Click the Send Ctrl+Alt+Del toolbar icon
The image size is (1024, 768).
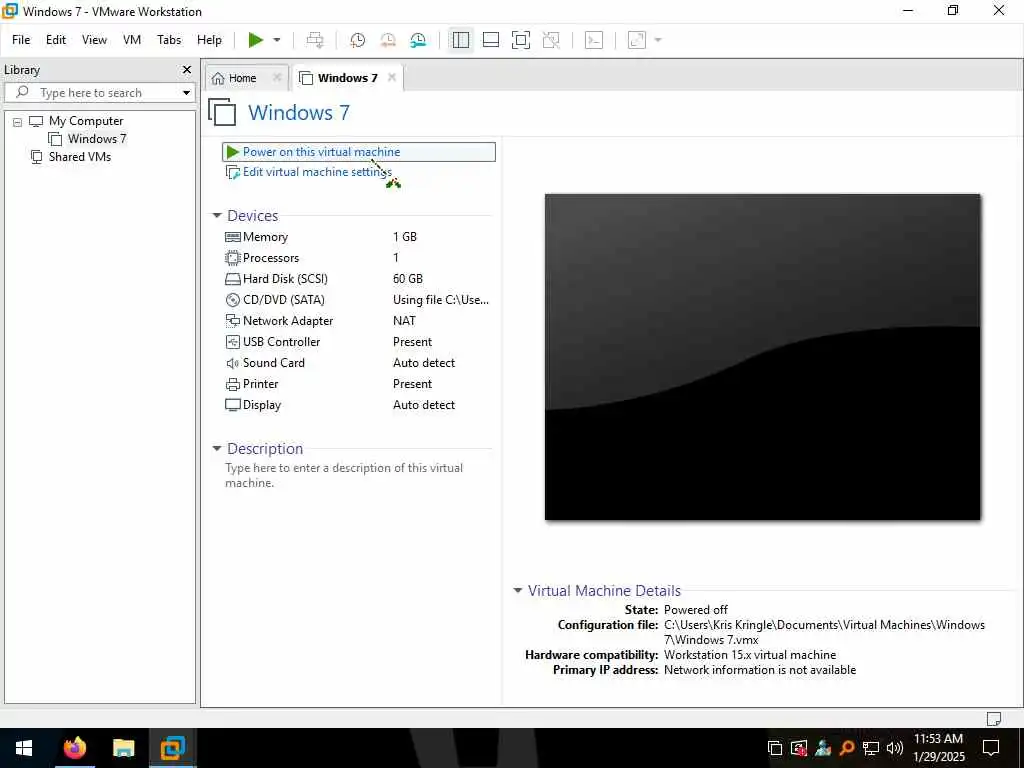coord(315,40)
